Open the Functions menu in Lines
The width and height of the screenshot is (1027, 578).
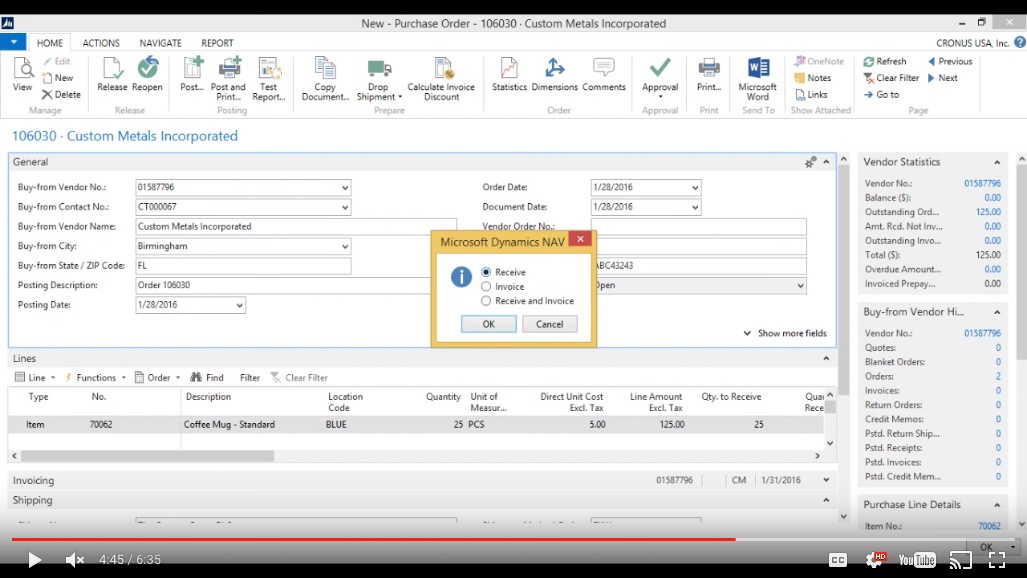95,377
